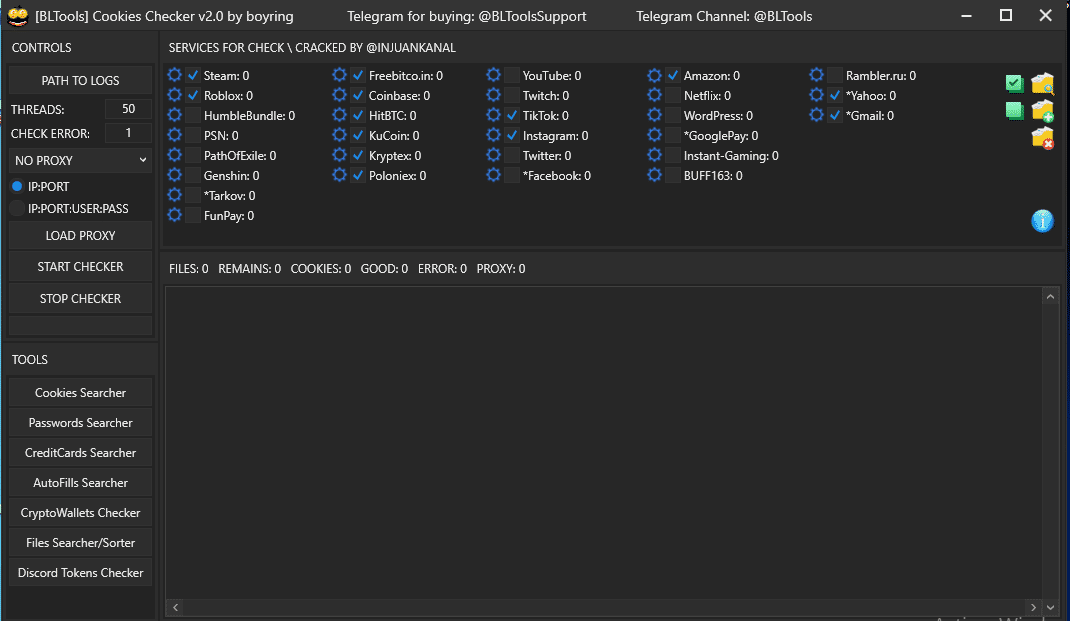This screenshot has width=1070, height=621.
Task: Click the gear icon beside HumbleBundle
Action: point(175,115)
